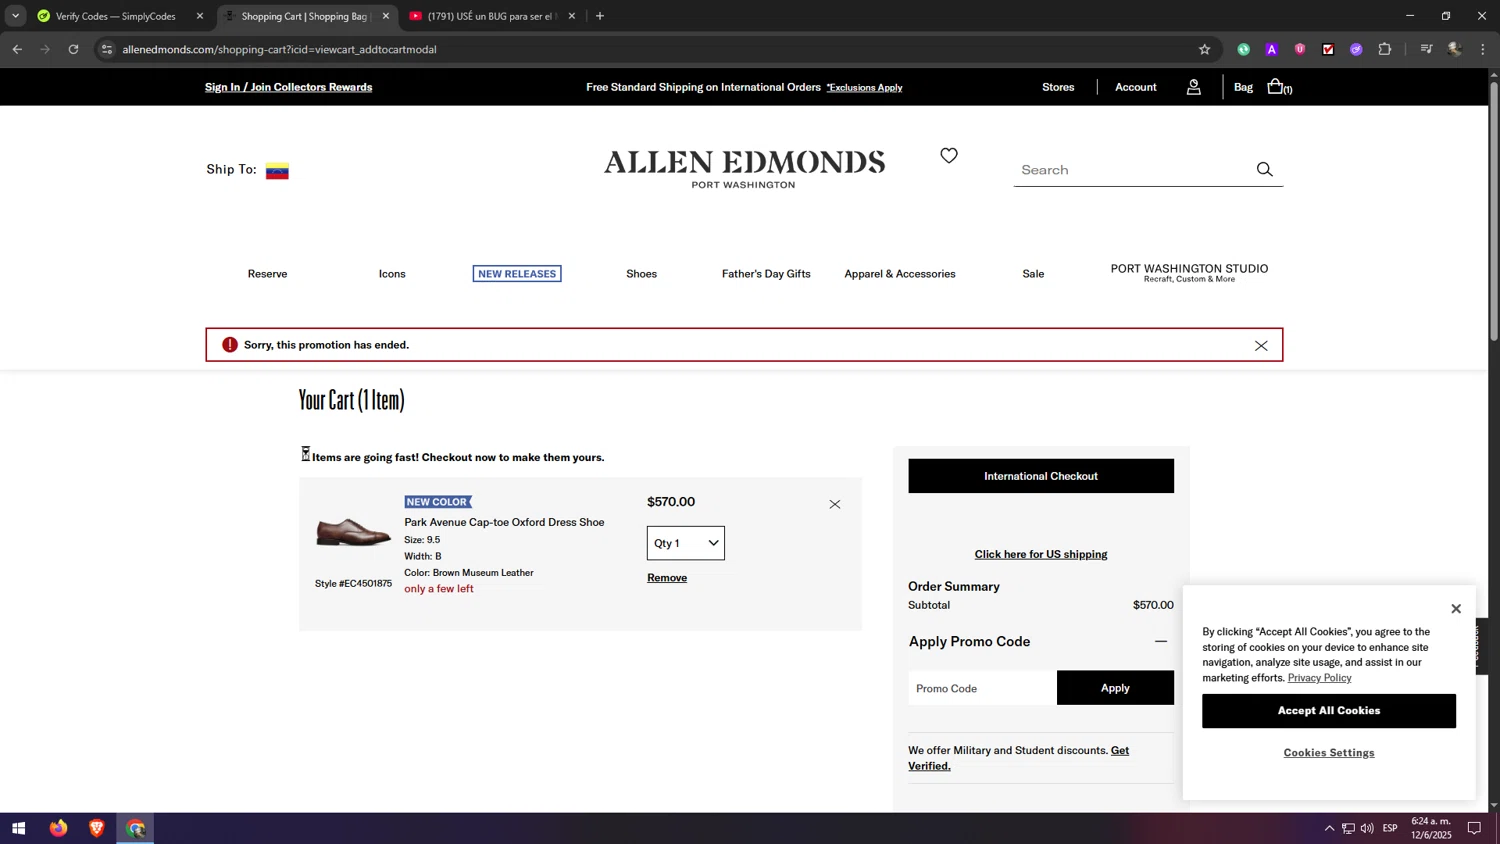Screen dimensions: 1500x844
Task: Click the green circular extension icon
Action: (1243, 49)
